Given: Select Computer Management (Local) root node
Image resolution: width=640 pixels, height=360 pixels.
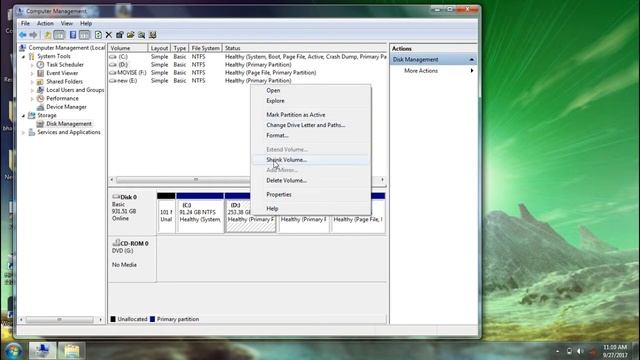Looking at the screenshot, I should (62, 48).
